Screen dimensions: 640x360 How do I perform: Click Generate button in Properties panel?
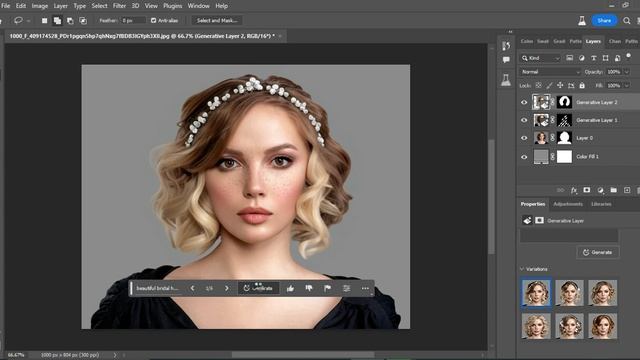tap(598, 252)
